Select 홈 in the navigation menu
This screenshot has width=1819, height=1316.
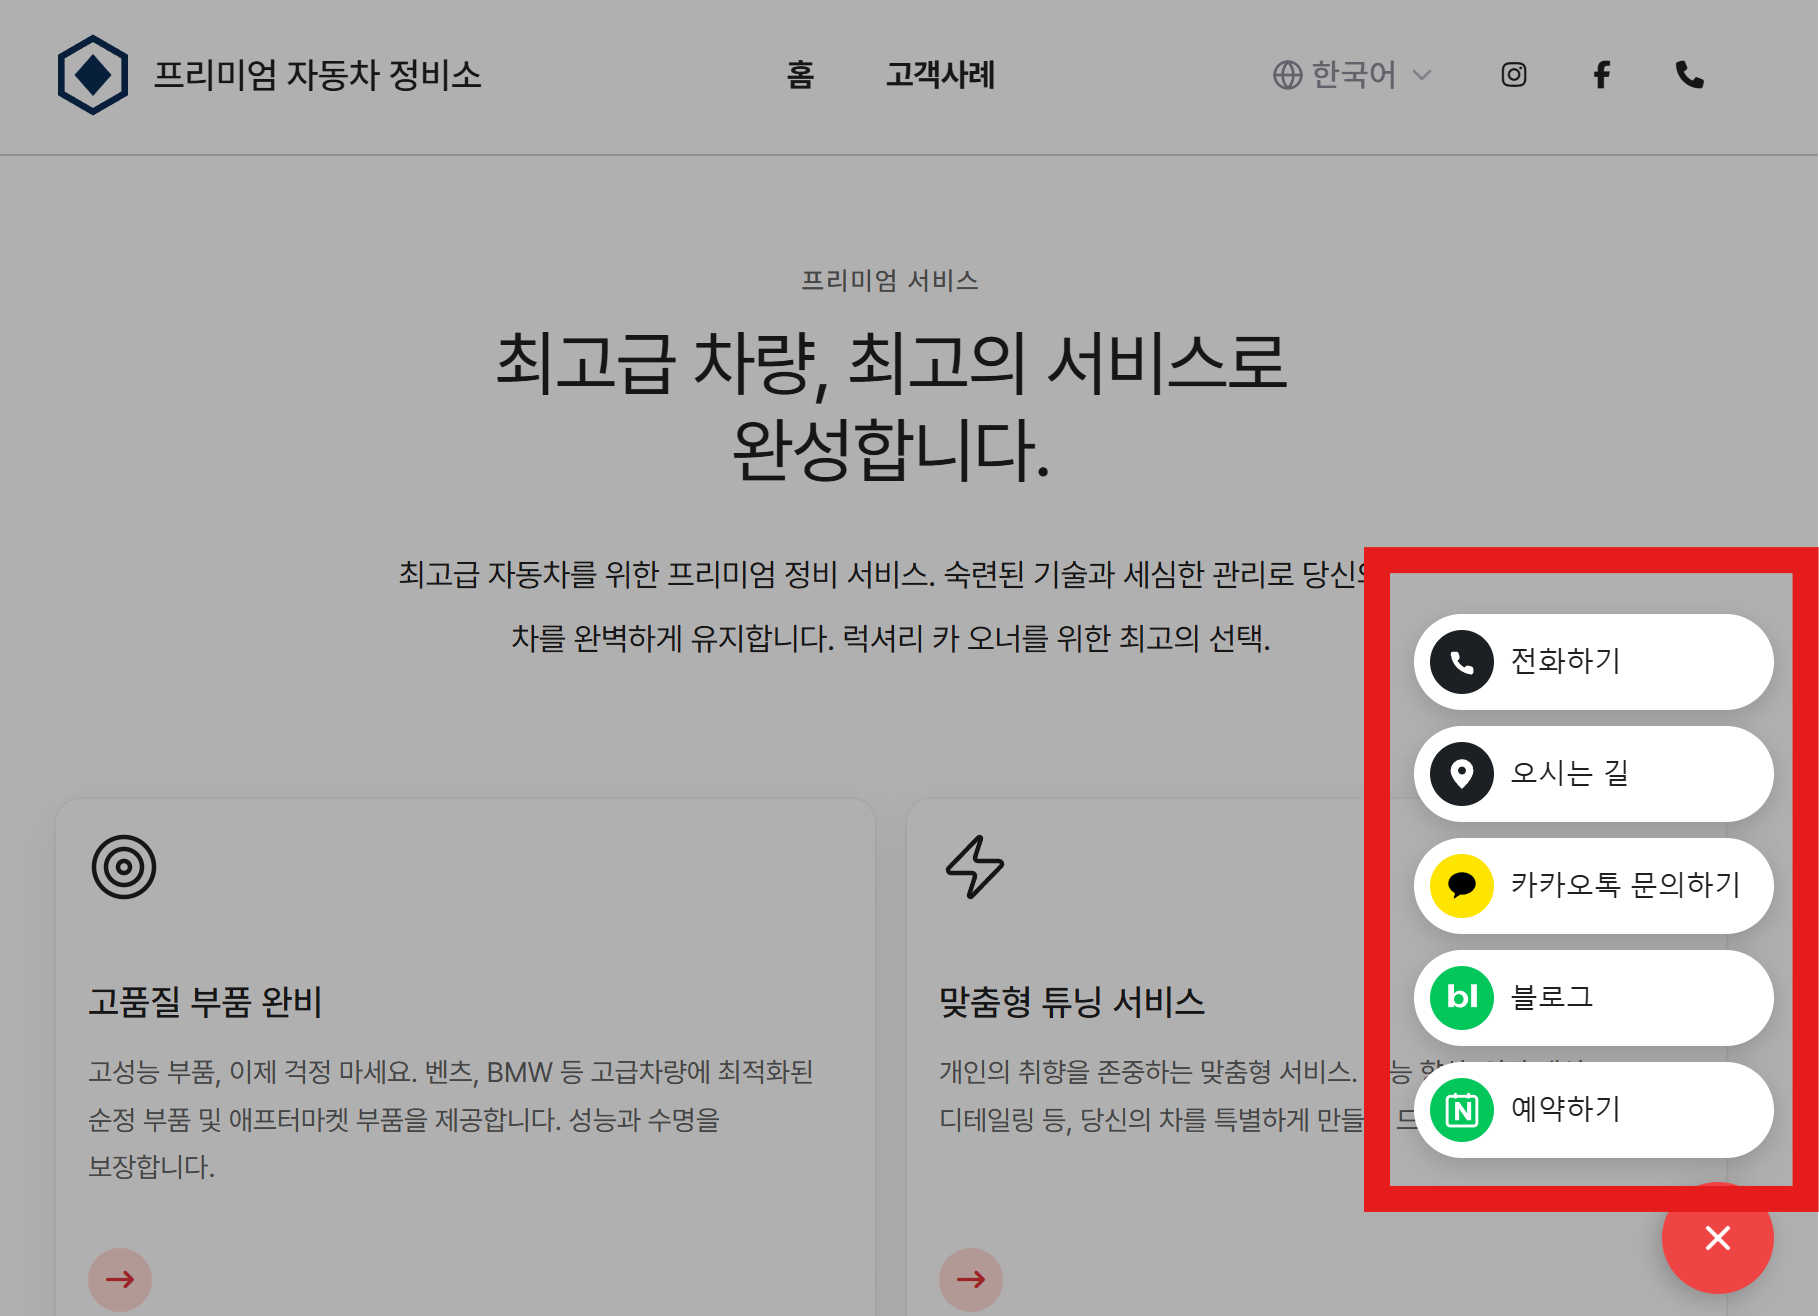point(801,75)
